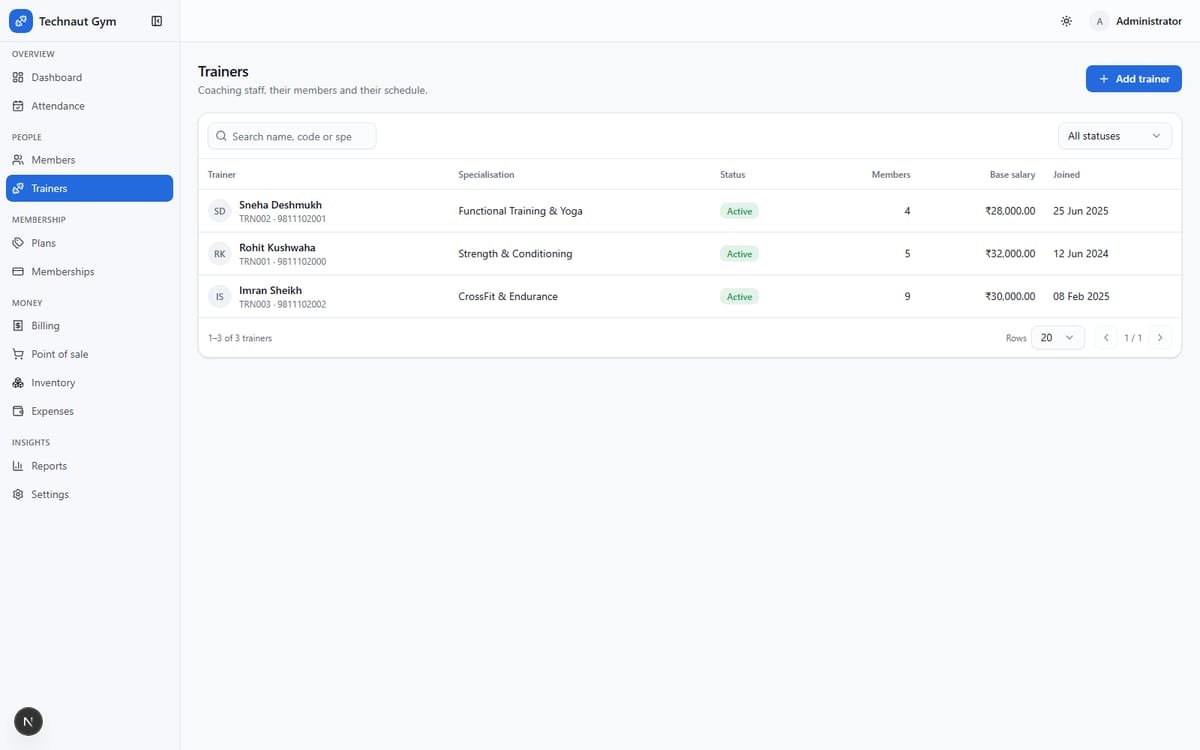Click the Technaut Gym logo icon
This screenshot has width=1200, height=750.
tap(21, 21)
